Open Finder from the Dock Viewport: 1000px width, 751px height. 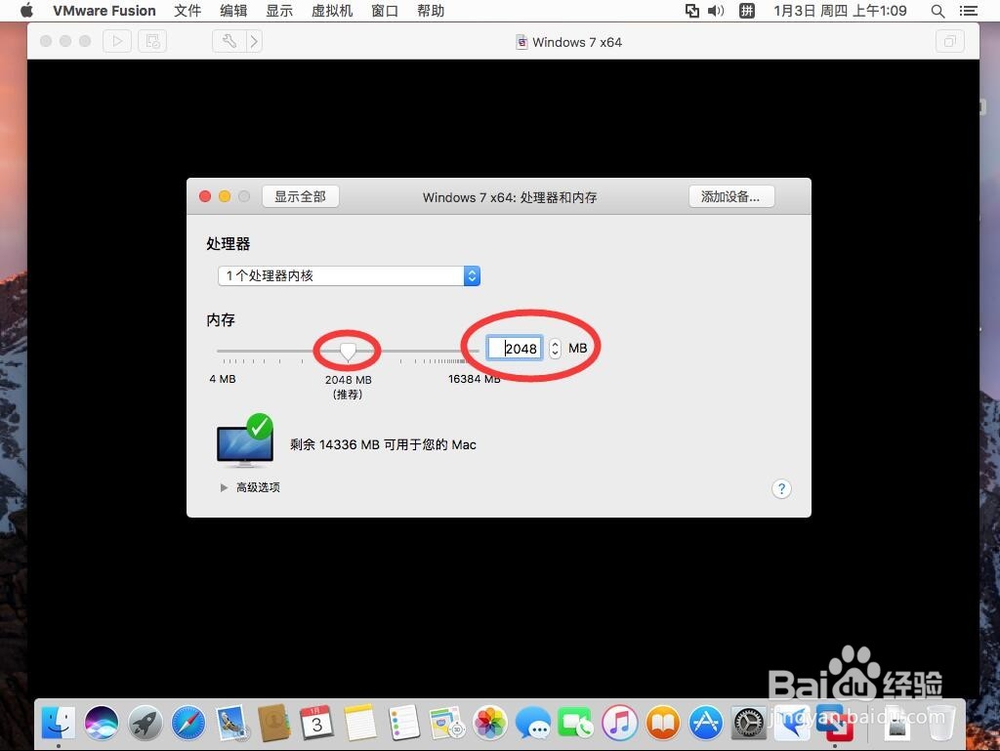[x=58, y=723]
